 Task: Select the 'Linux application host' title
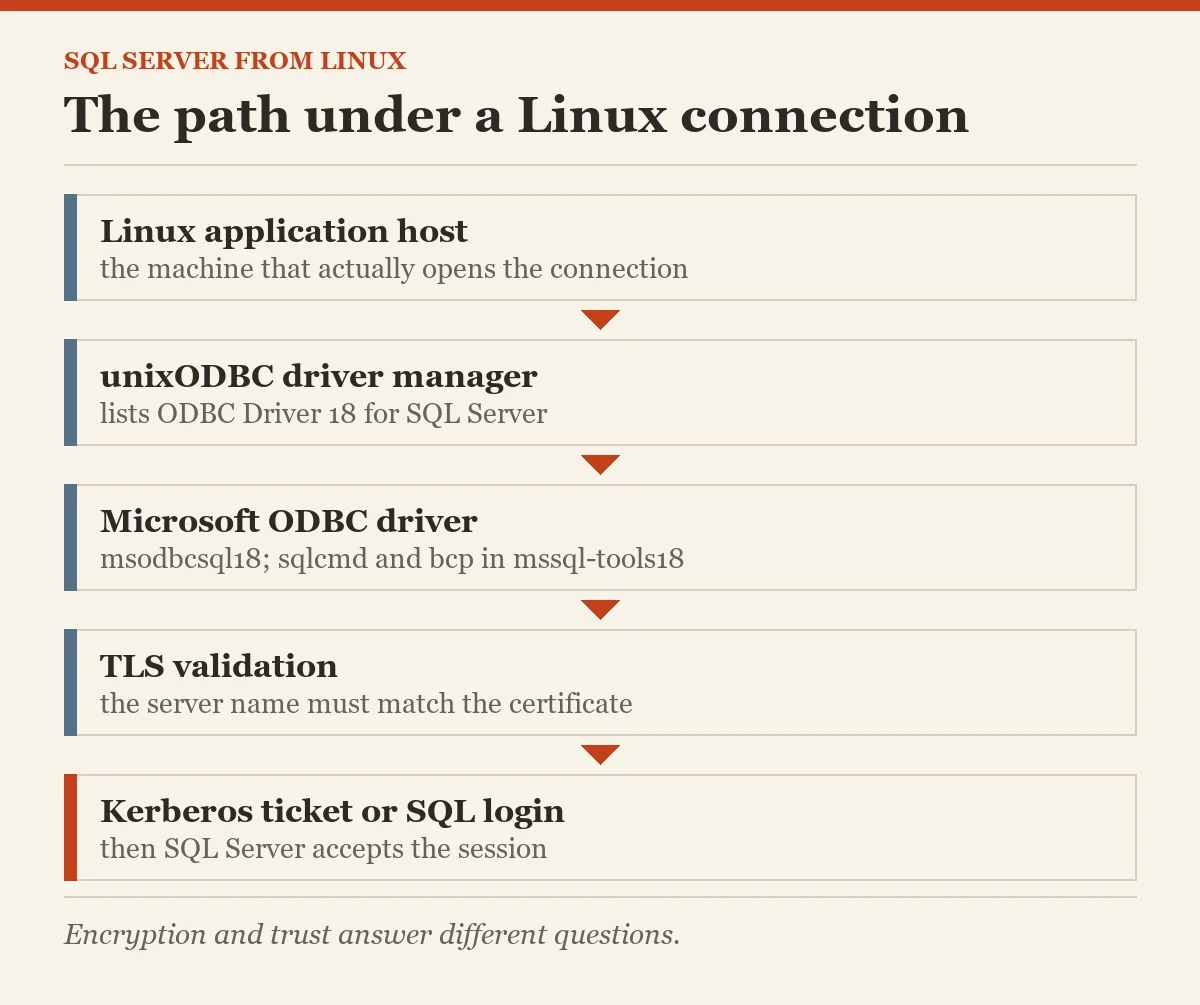click(284, 232)
